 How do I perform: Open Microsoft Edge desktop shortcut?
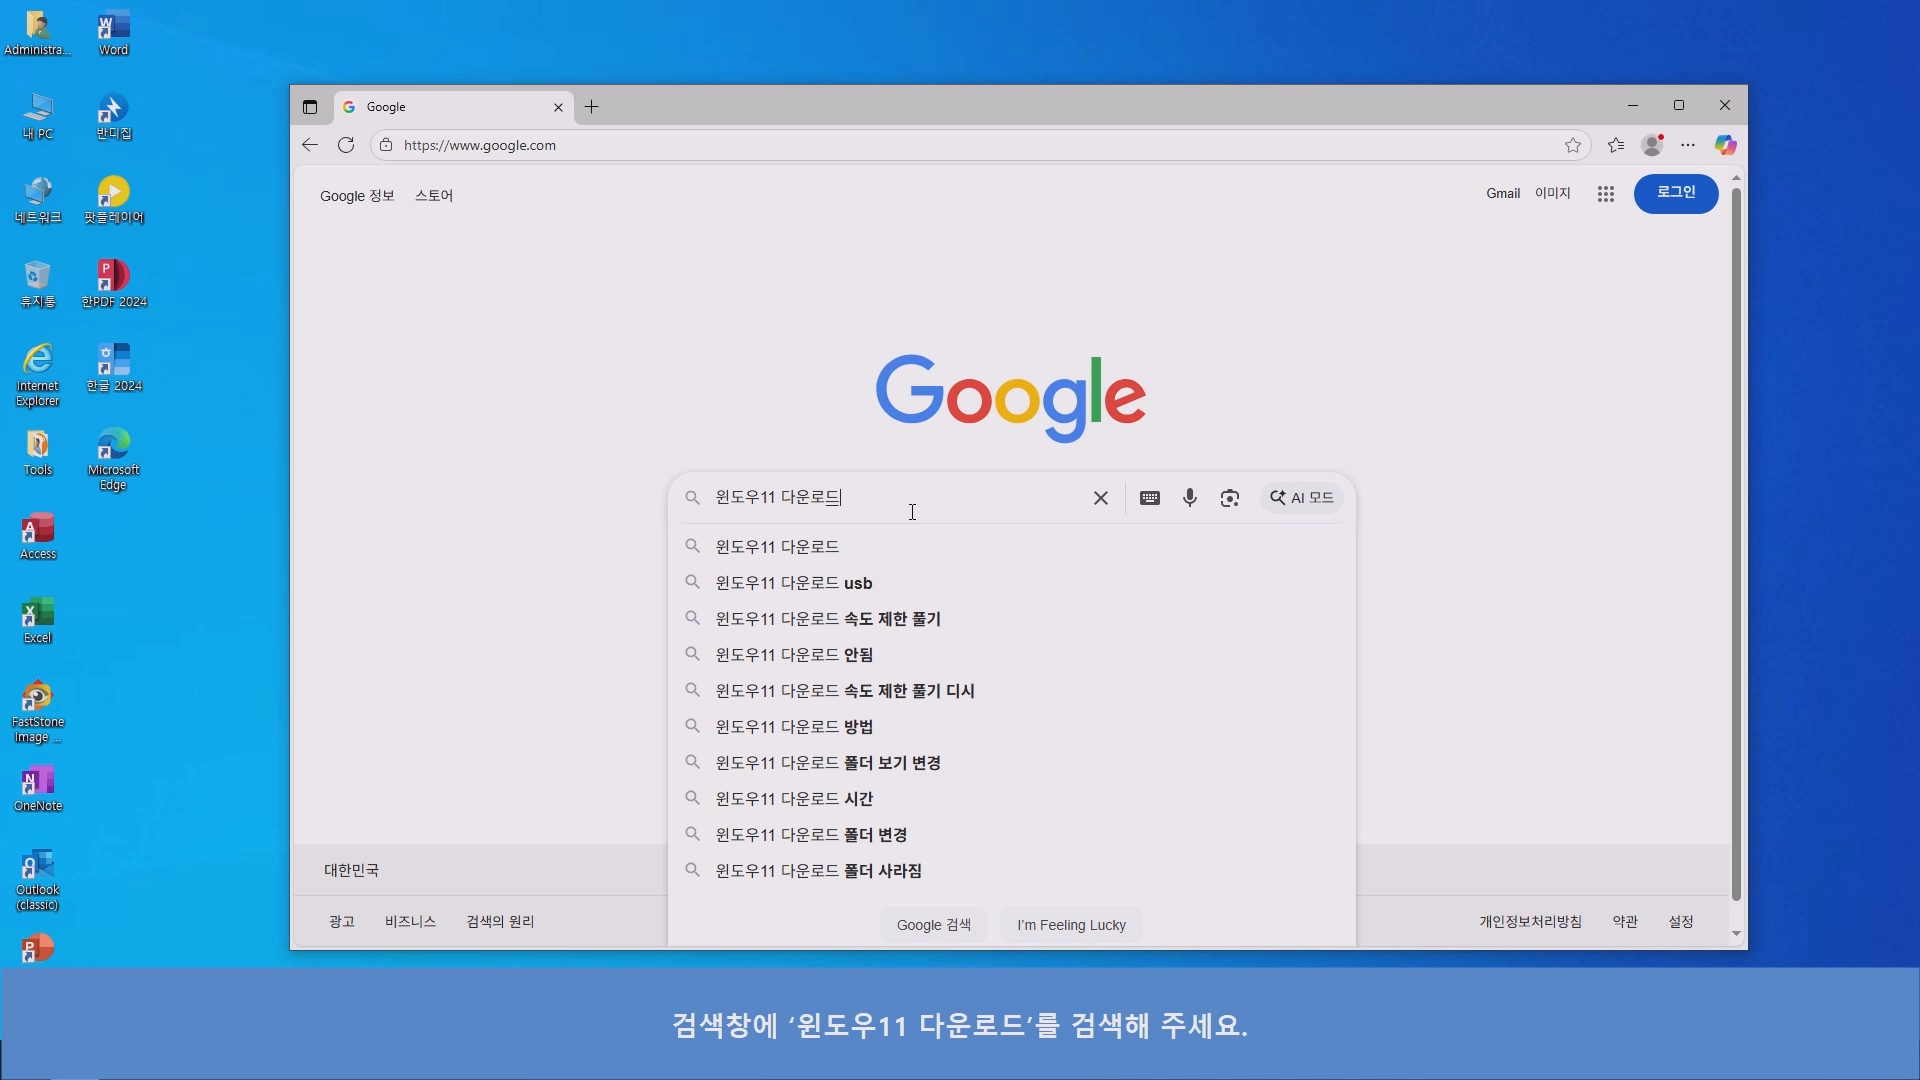pyautogui.click(x=113, y=458)
